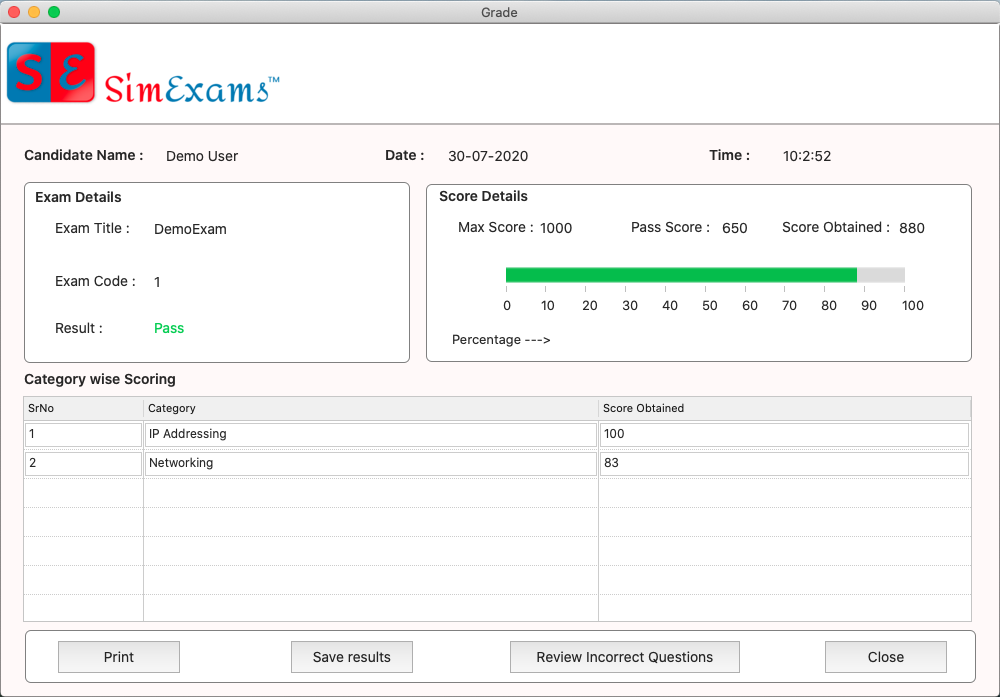This screenshot has width=1000, height=697.
Task: Click the Percentage ---> label
Action: click(x=501, y=340)
